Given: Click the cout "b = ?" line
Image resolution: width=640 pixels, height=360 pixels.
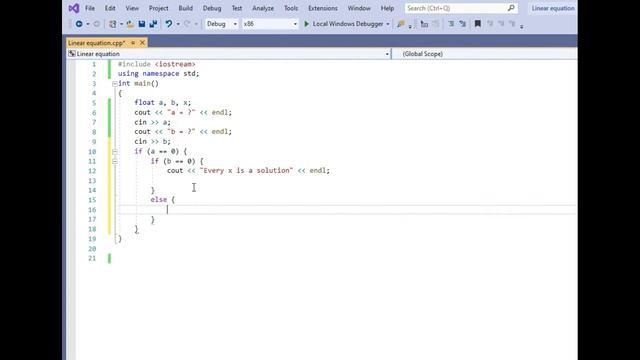Looking at the screenshot, I should coord(183,131).
